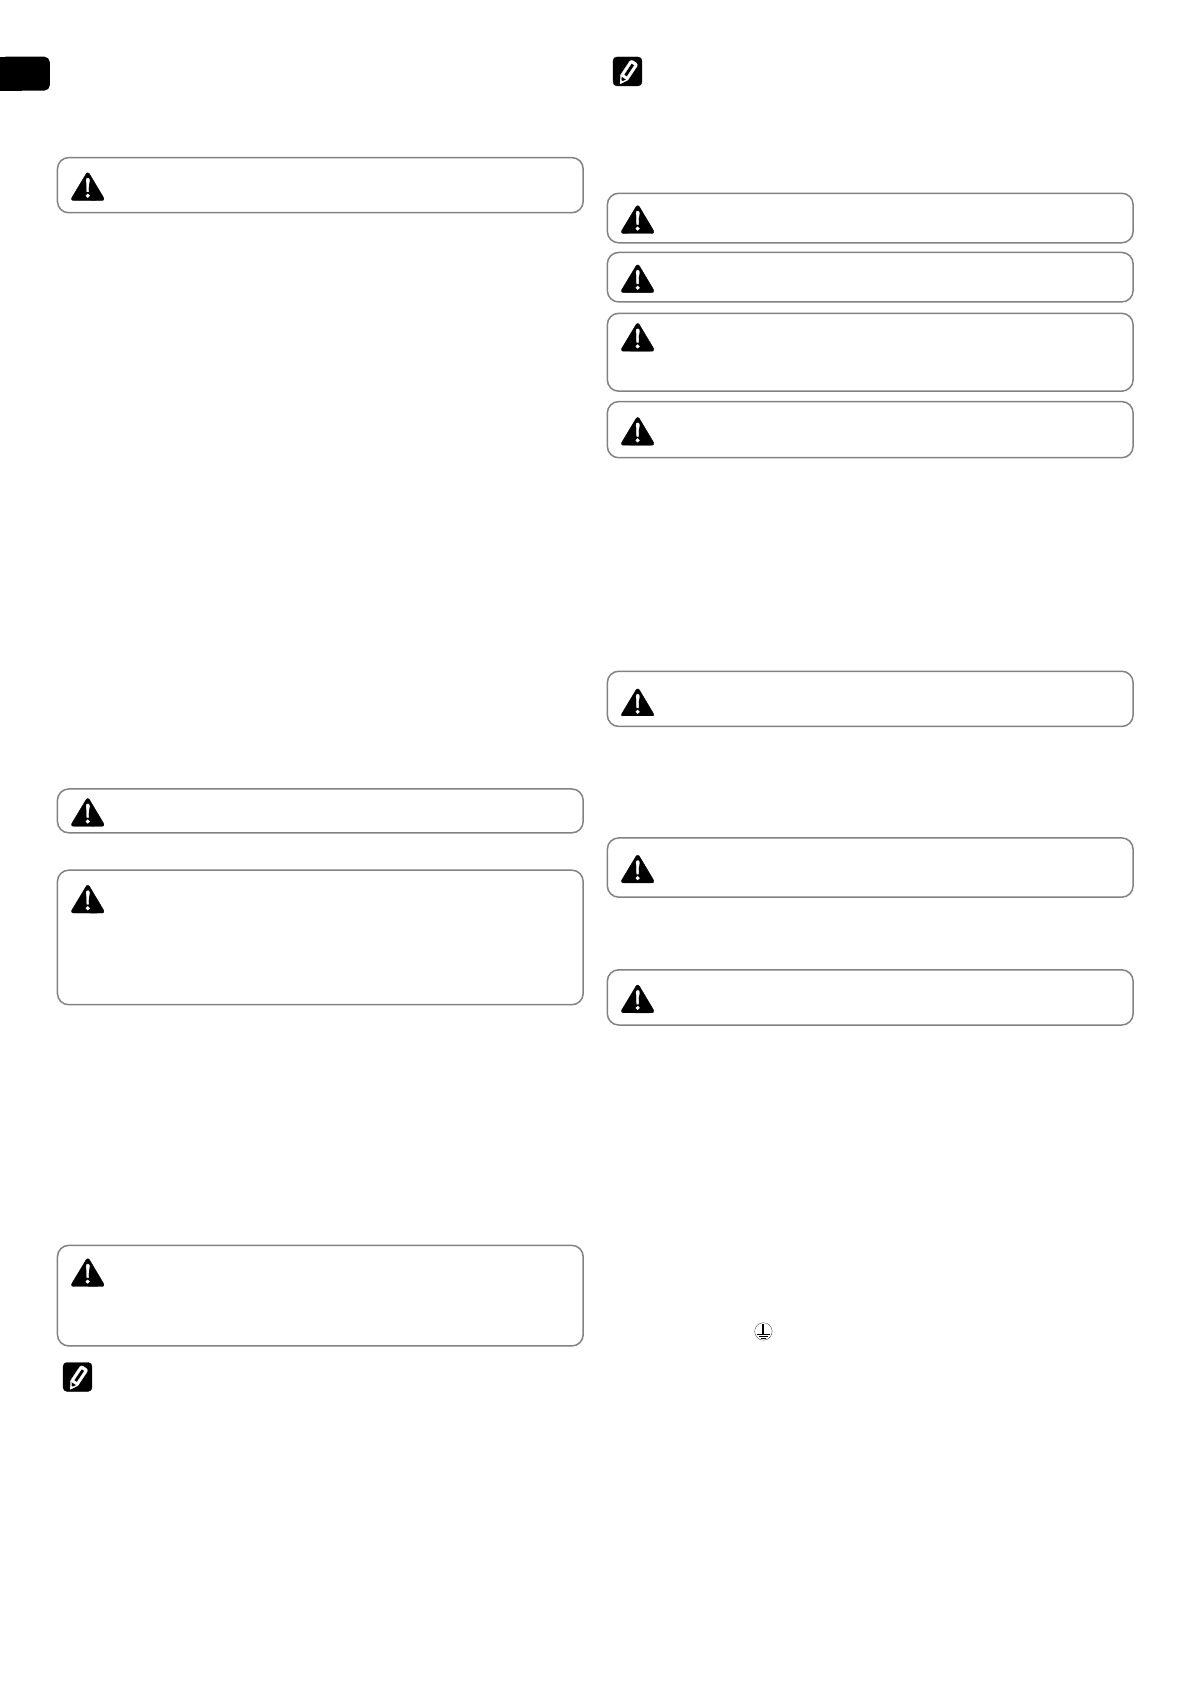Image resolution: width=1191 pixels, height=1684 pixels.
Task: Click warning triangle in first left-column box
Action: pyautogui.click(x=88, y=187)
